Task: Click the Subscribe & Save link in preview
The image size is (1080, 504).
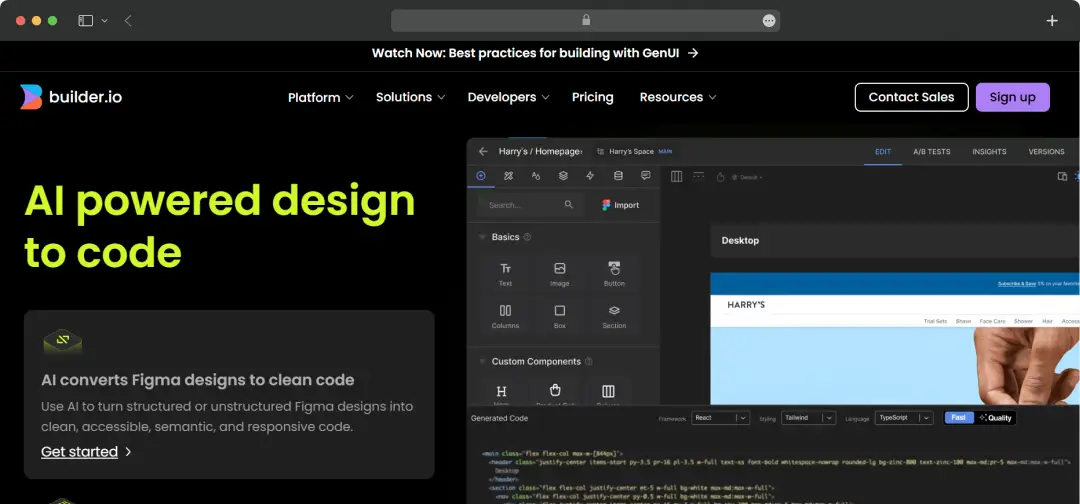Action: pos(1016,284)
